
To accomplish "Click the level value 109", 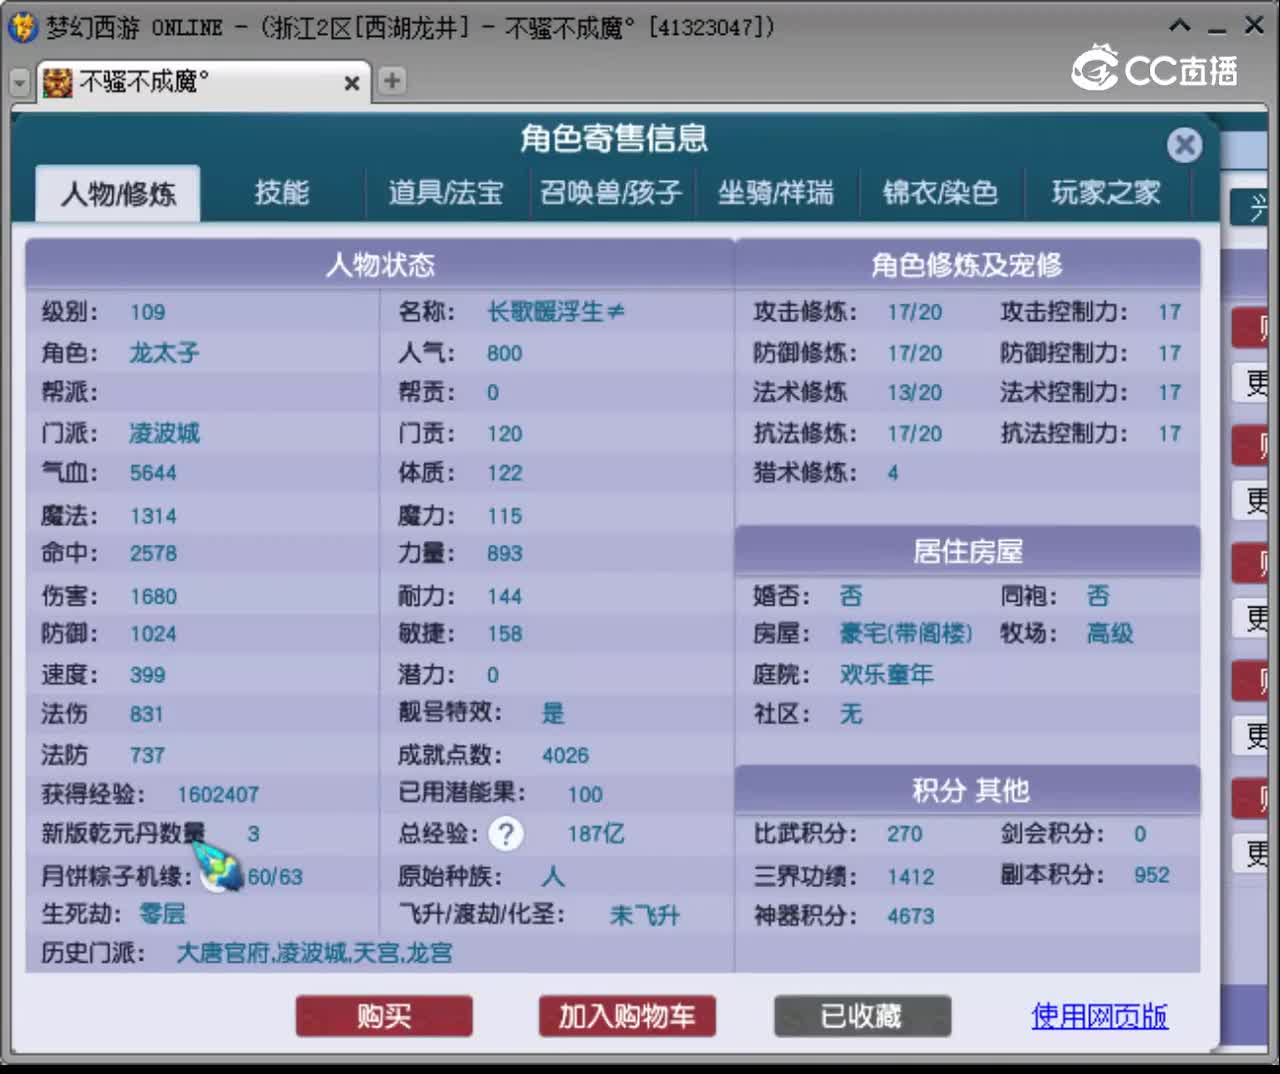I will pos(148,312).
